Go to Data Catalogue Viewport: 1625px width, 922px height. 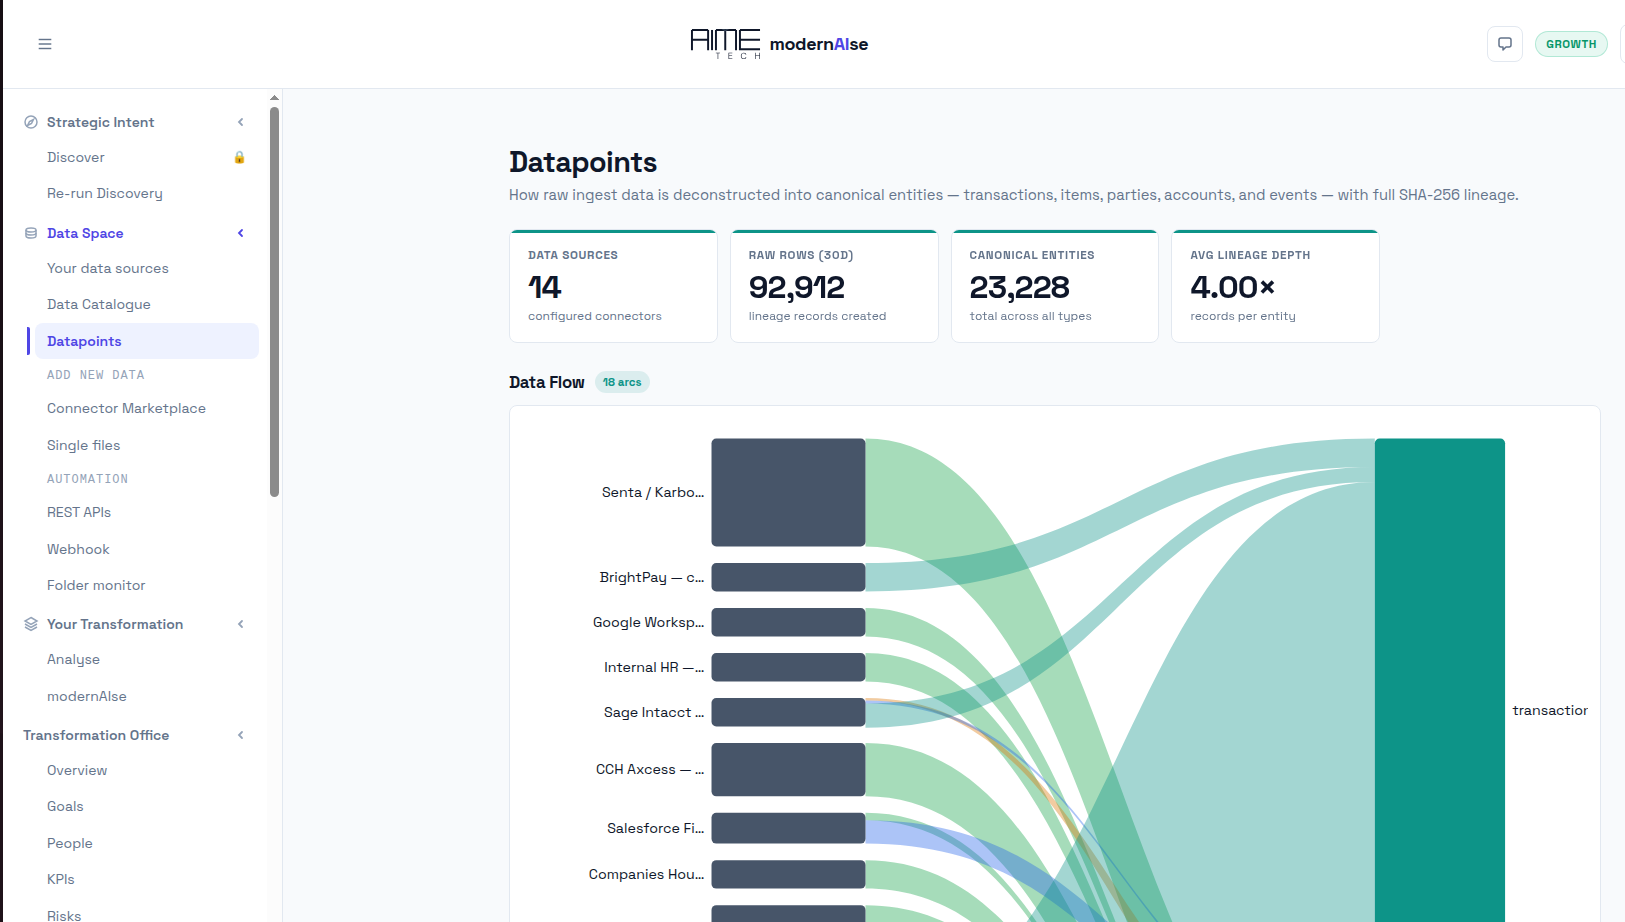tap(99, 304)
